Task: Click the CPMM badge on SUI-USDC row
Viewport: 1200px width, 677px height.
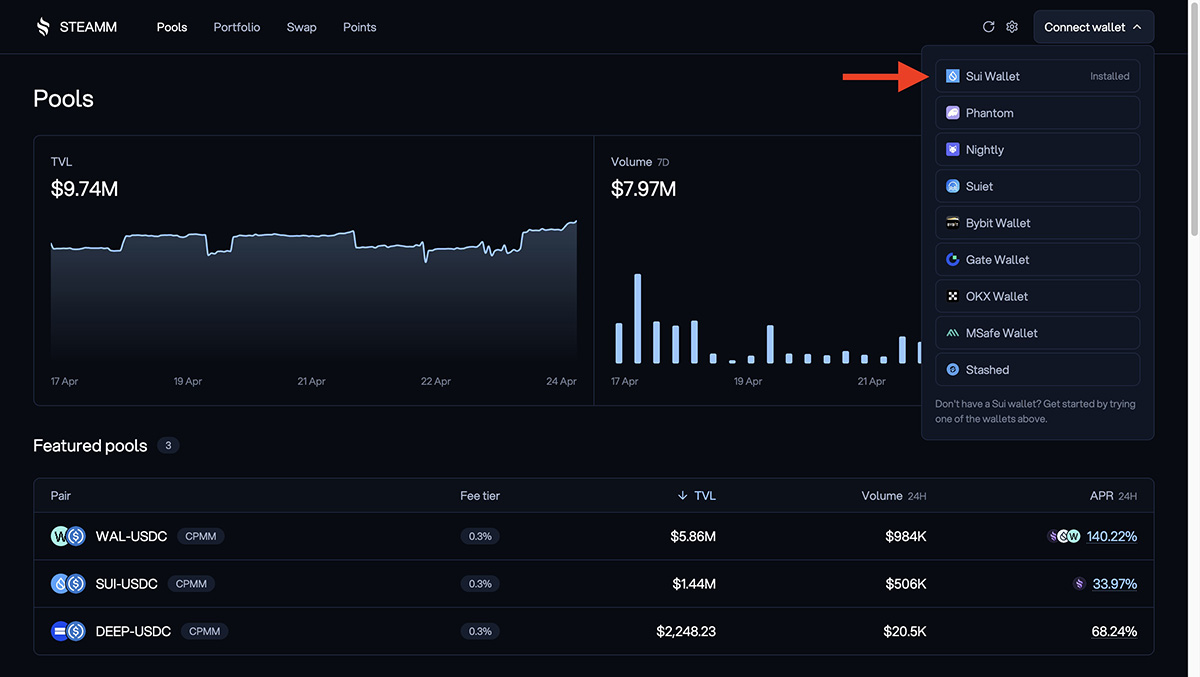Action: pyautogui.click(x=192, y=584)
